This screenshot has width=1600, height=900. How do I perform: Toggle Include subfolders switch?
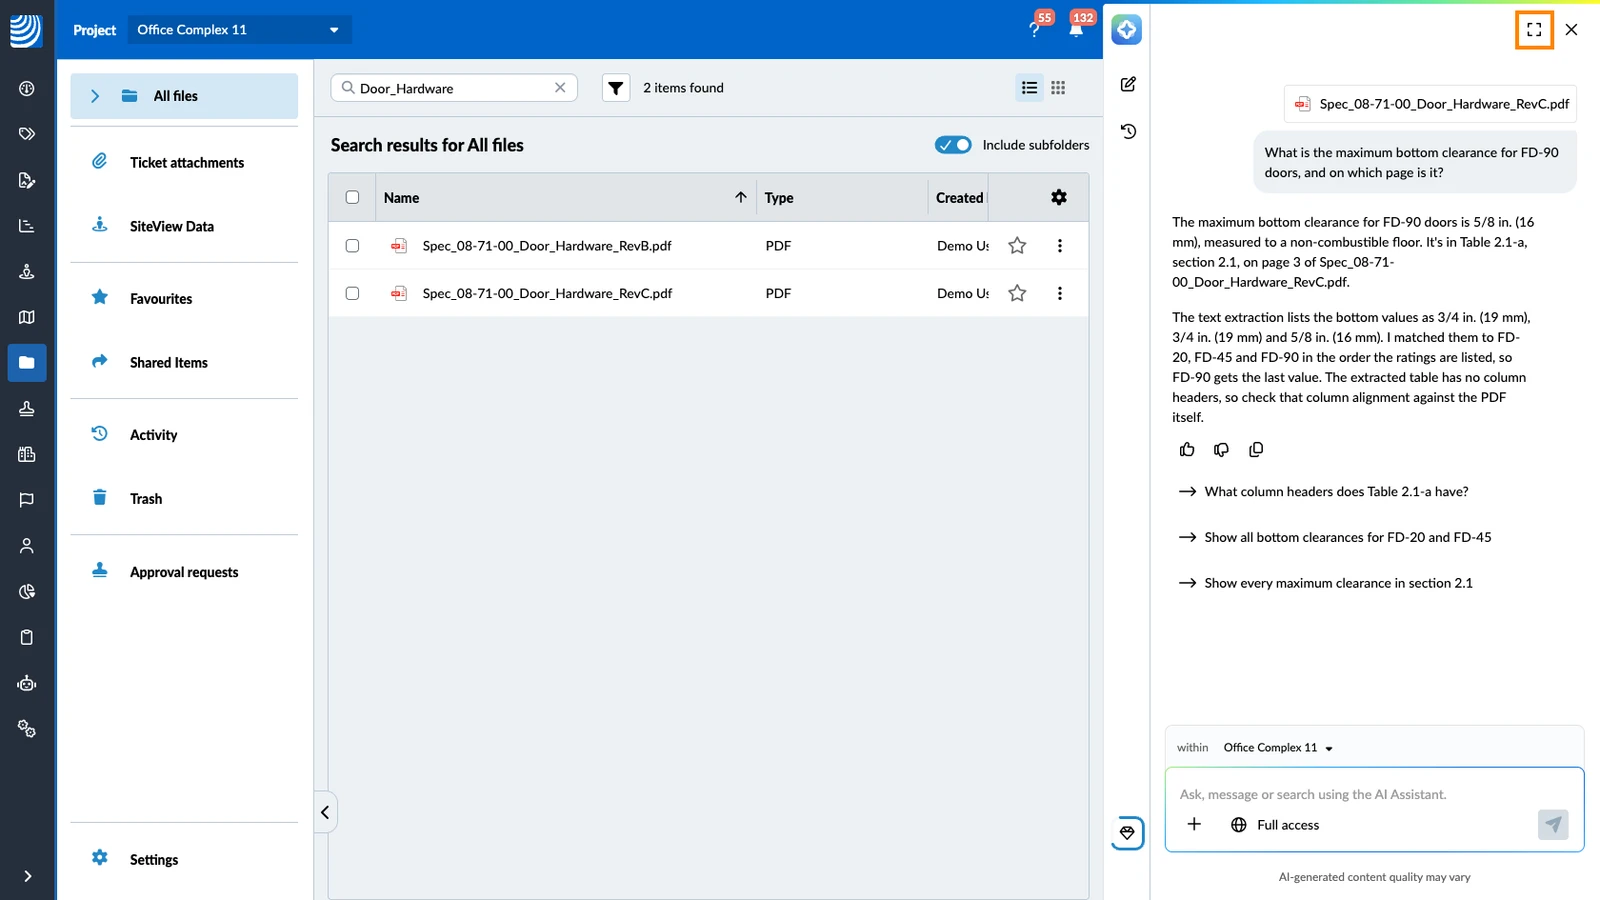tap(953, 145)
